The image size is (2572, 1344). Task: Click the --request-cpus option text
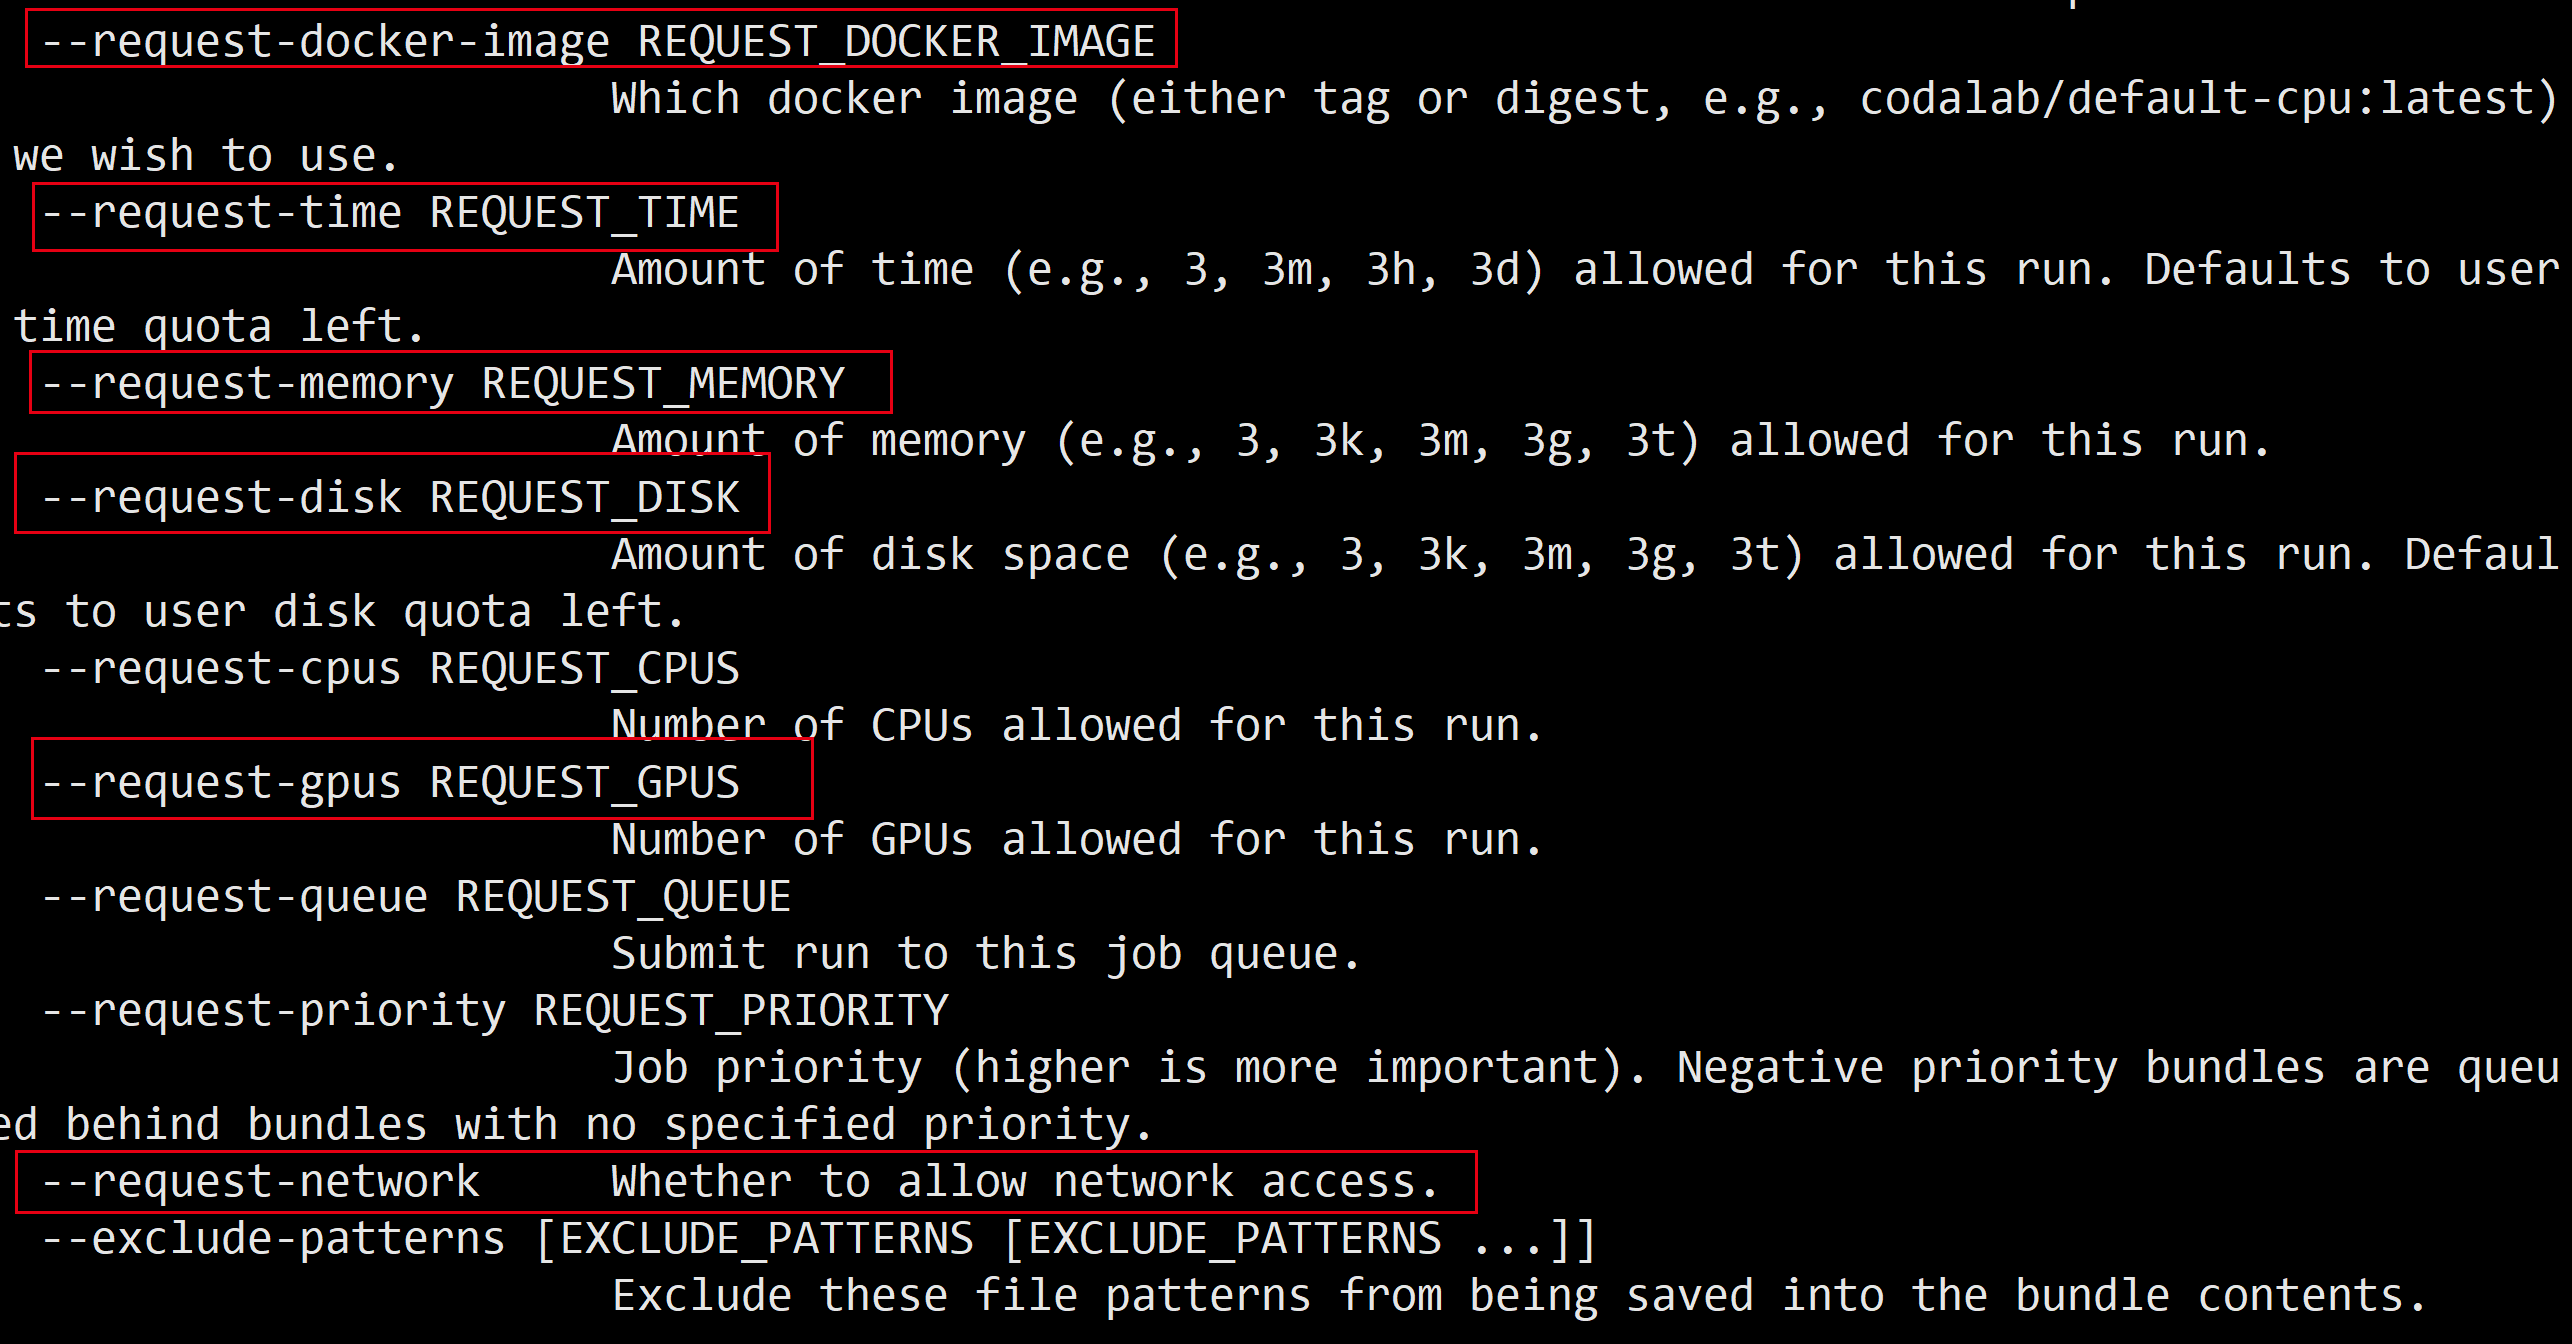[221, 669]
